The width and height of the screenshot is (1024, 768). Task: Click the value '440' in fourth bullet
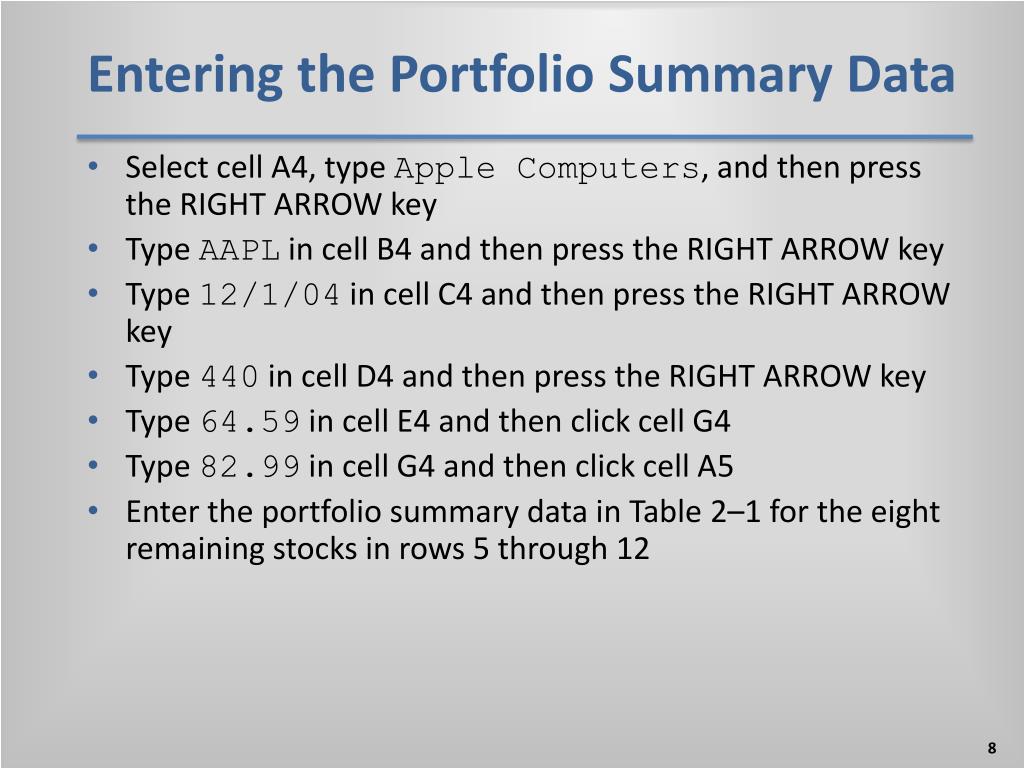click(x=229, y=377)
